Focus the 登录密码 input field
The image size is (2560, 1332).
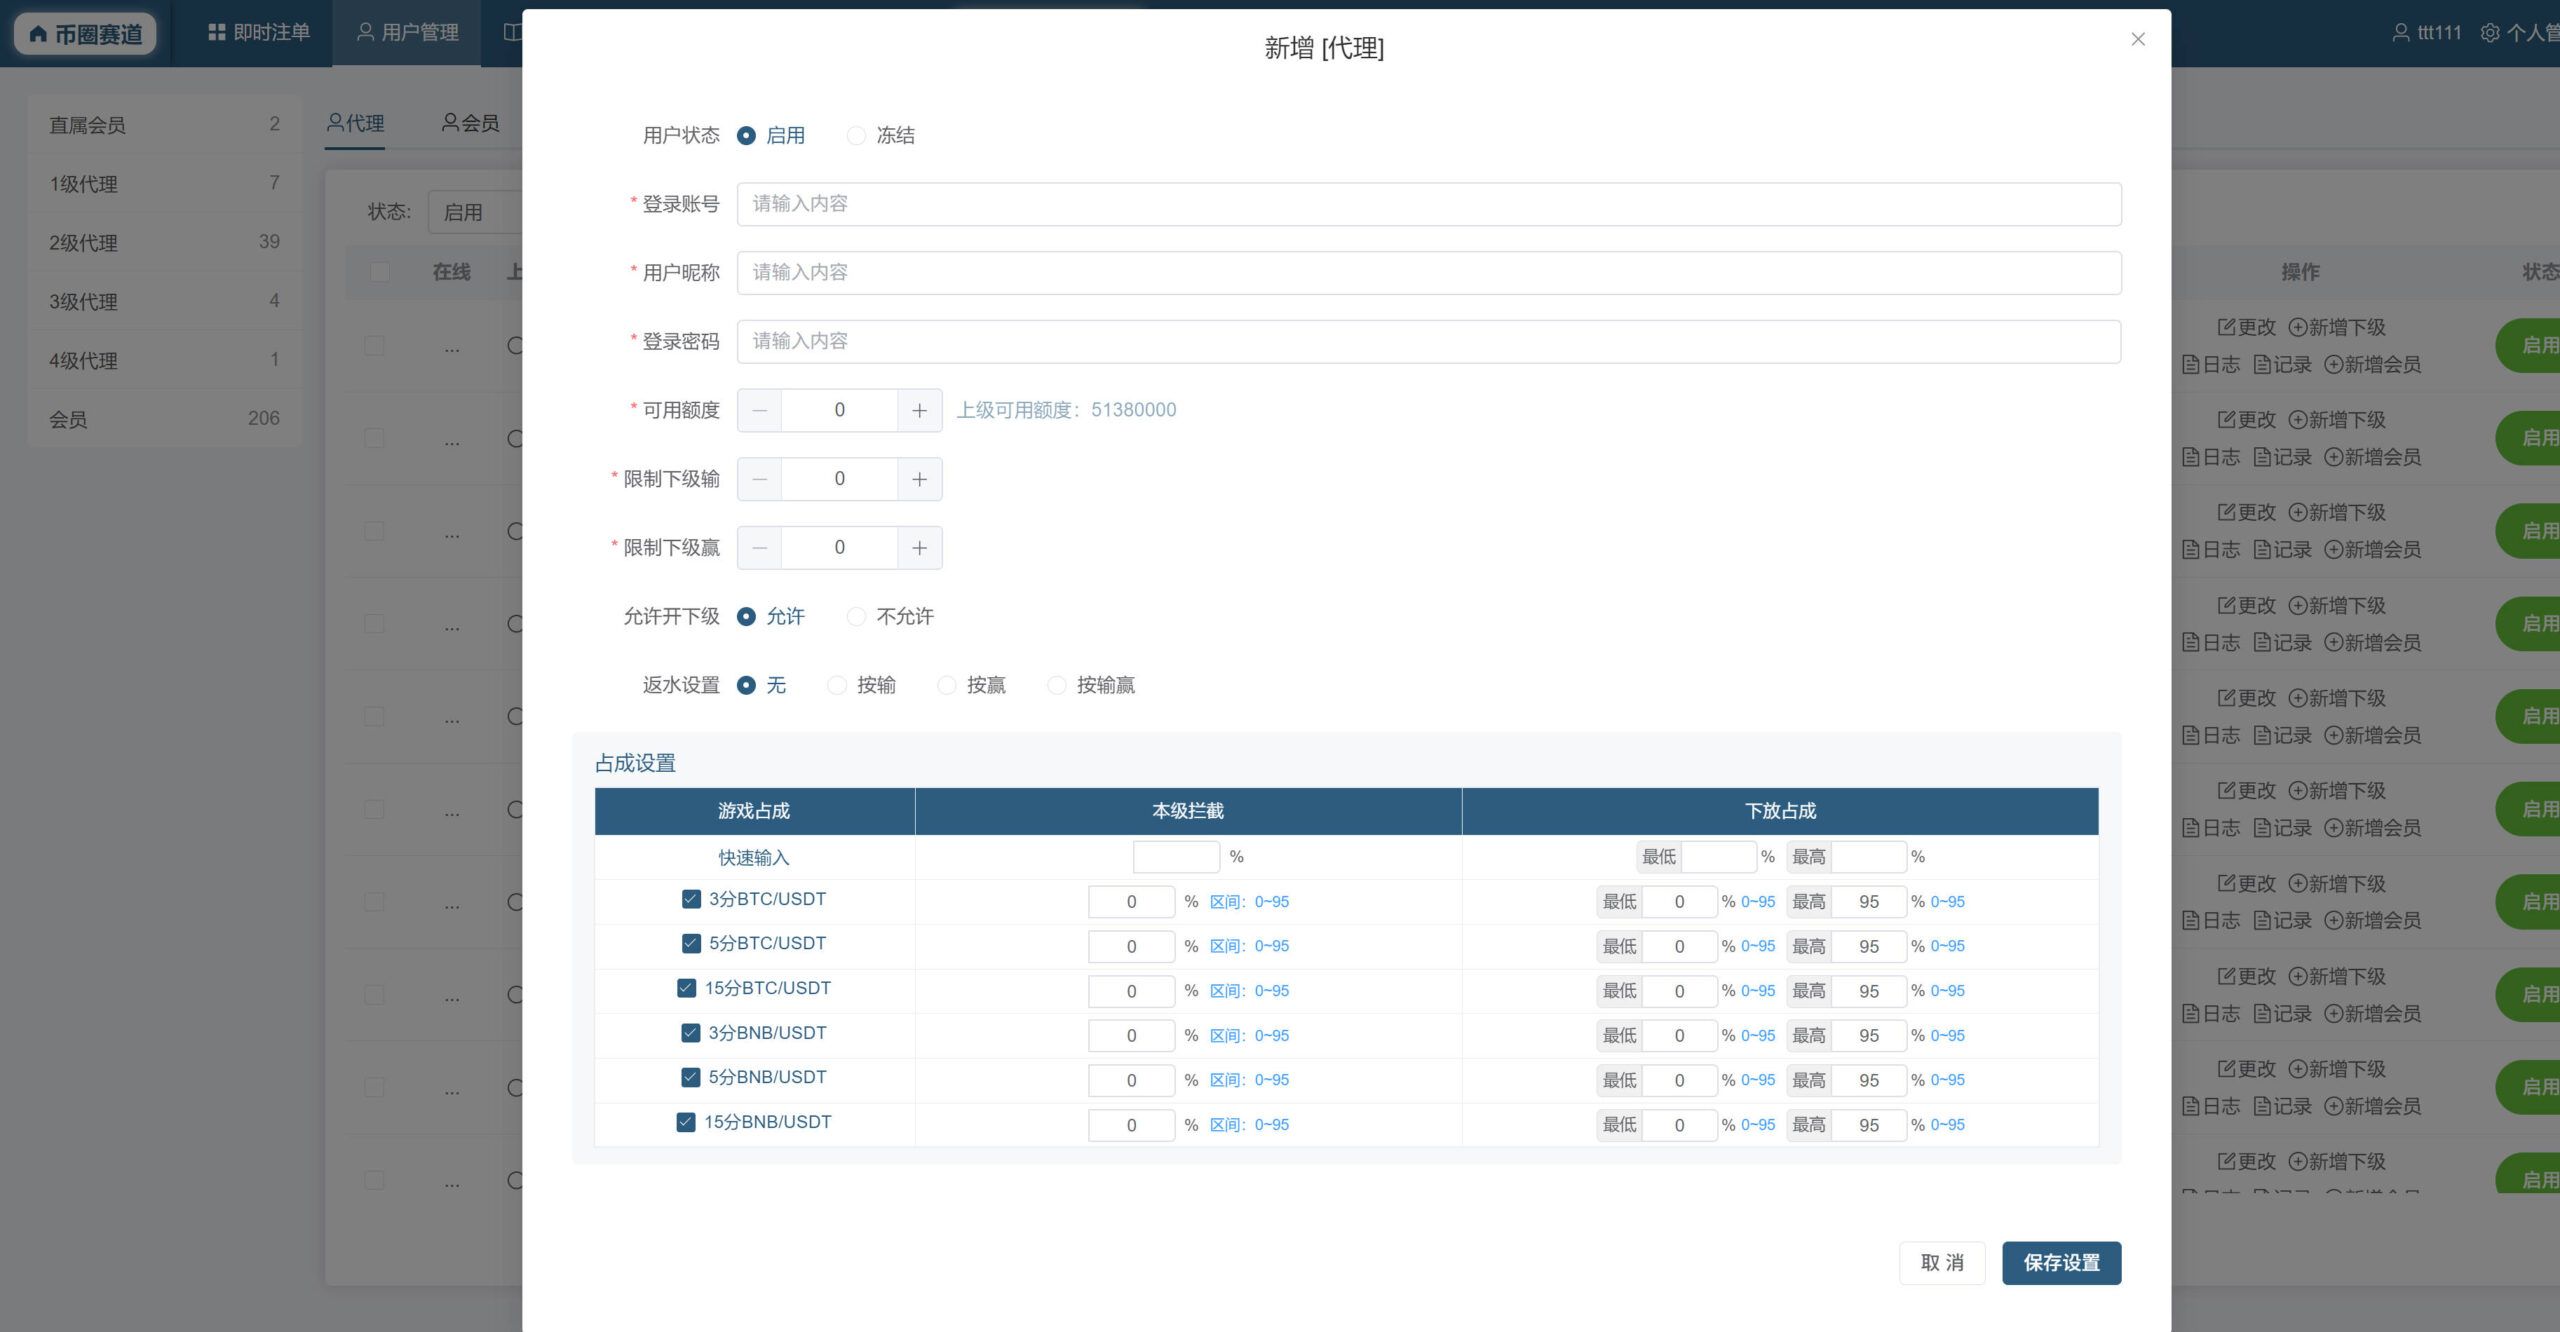coord(1429,342)
